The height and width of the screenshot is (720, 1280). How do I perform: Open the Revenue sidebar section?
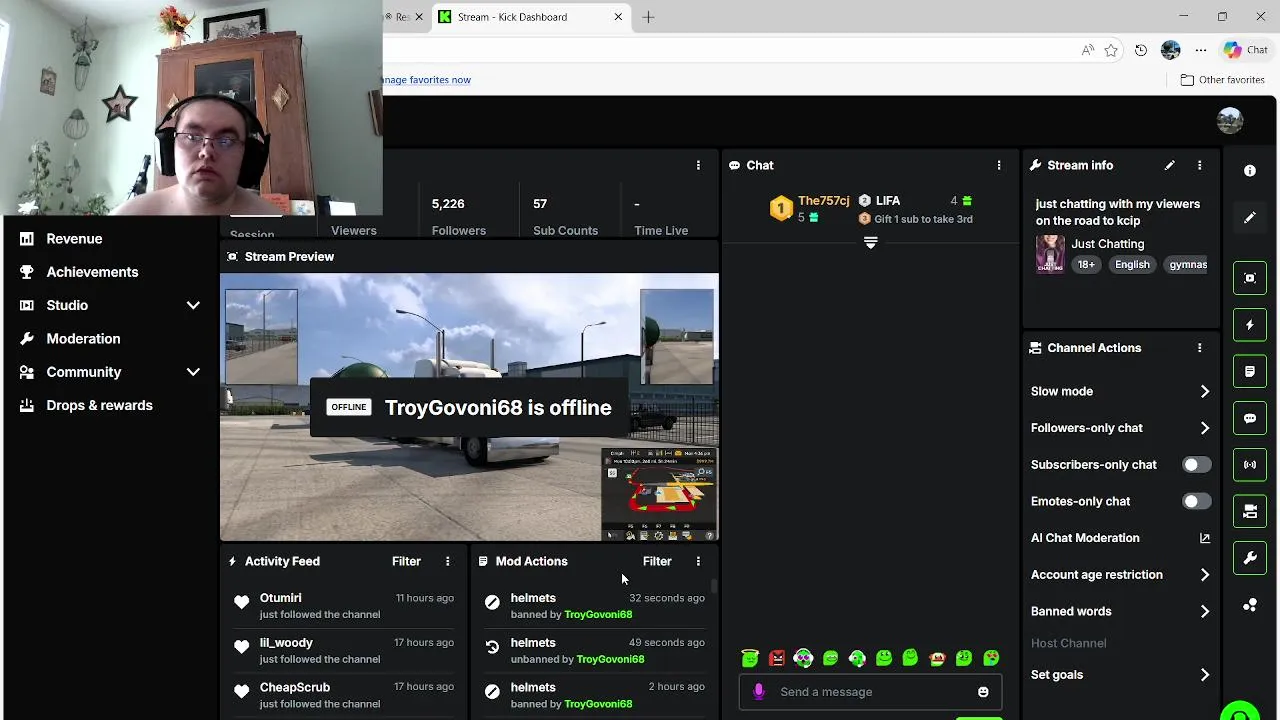coord(74,239)
